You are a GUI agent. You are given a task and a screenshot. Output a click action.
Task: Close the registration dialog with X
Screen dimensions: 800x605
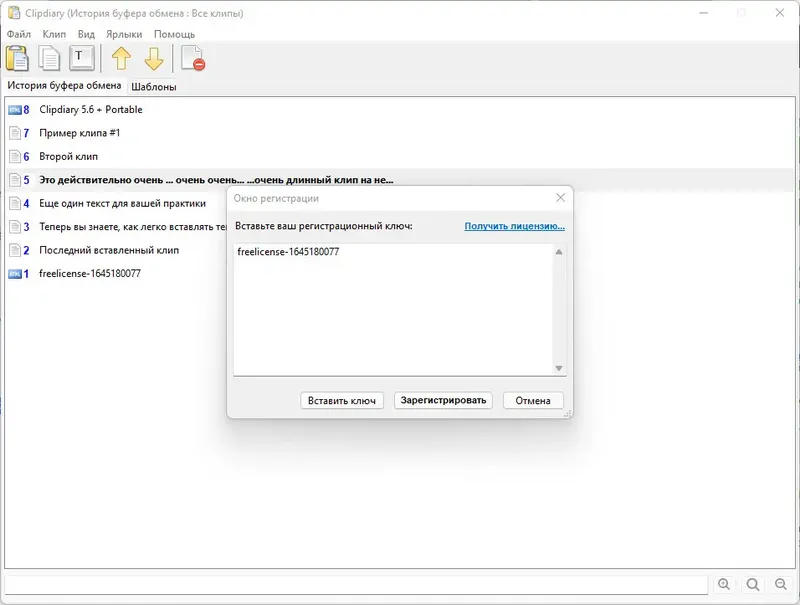tap(560, 198)
